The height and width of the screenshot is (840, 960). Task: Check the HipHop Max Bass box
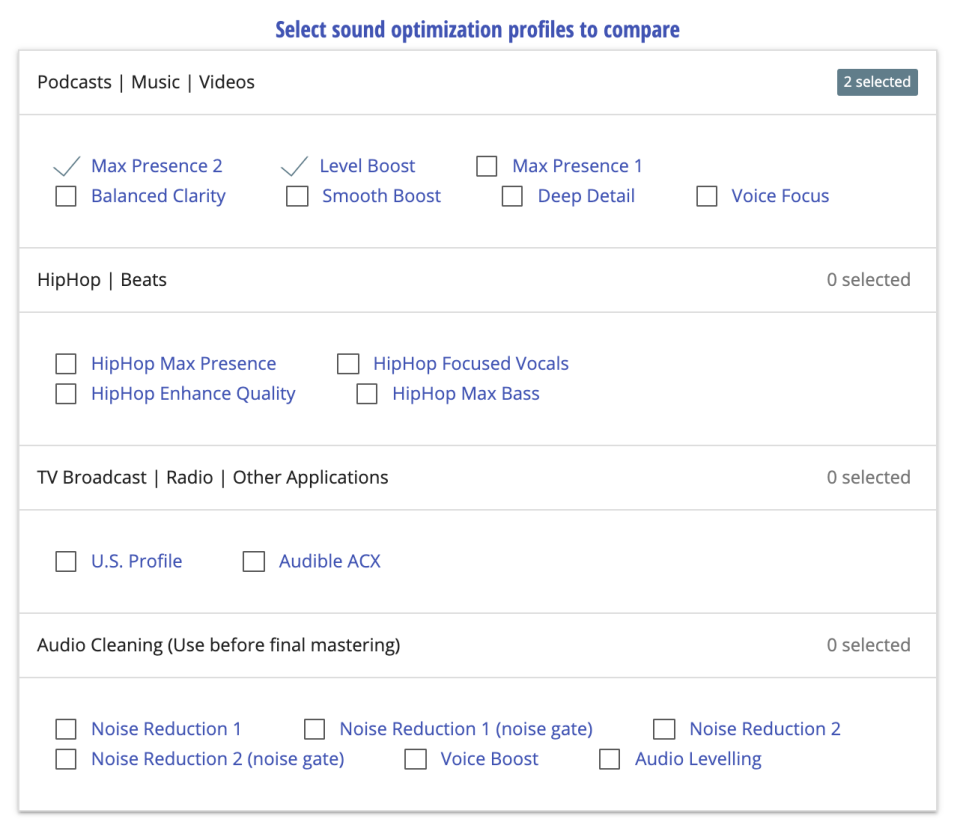(367, 394)
